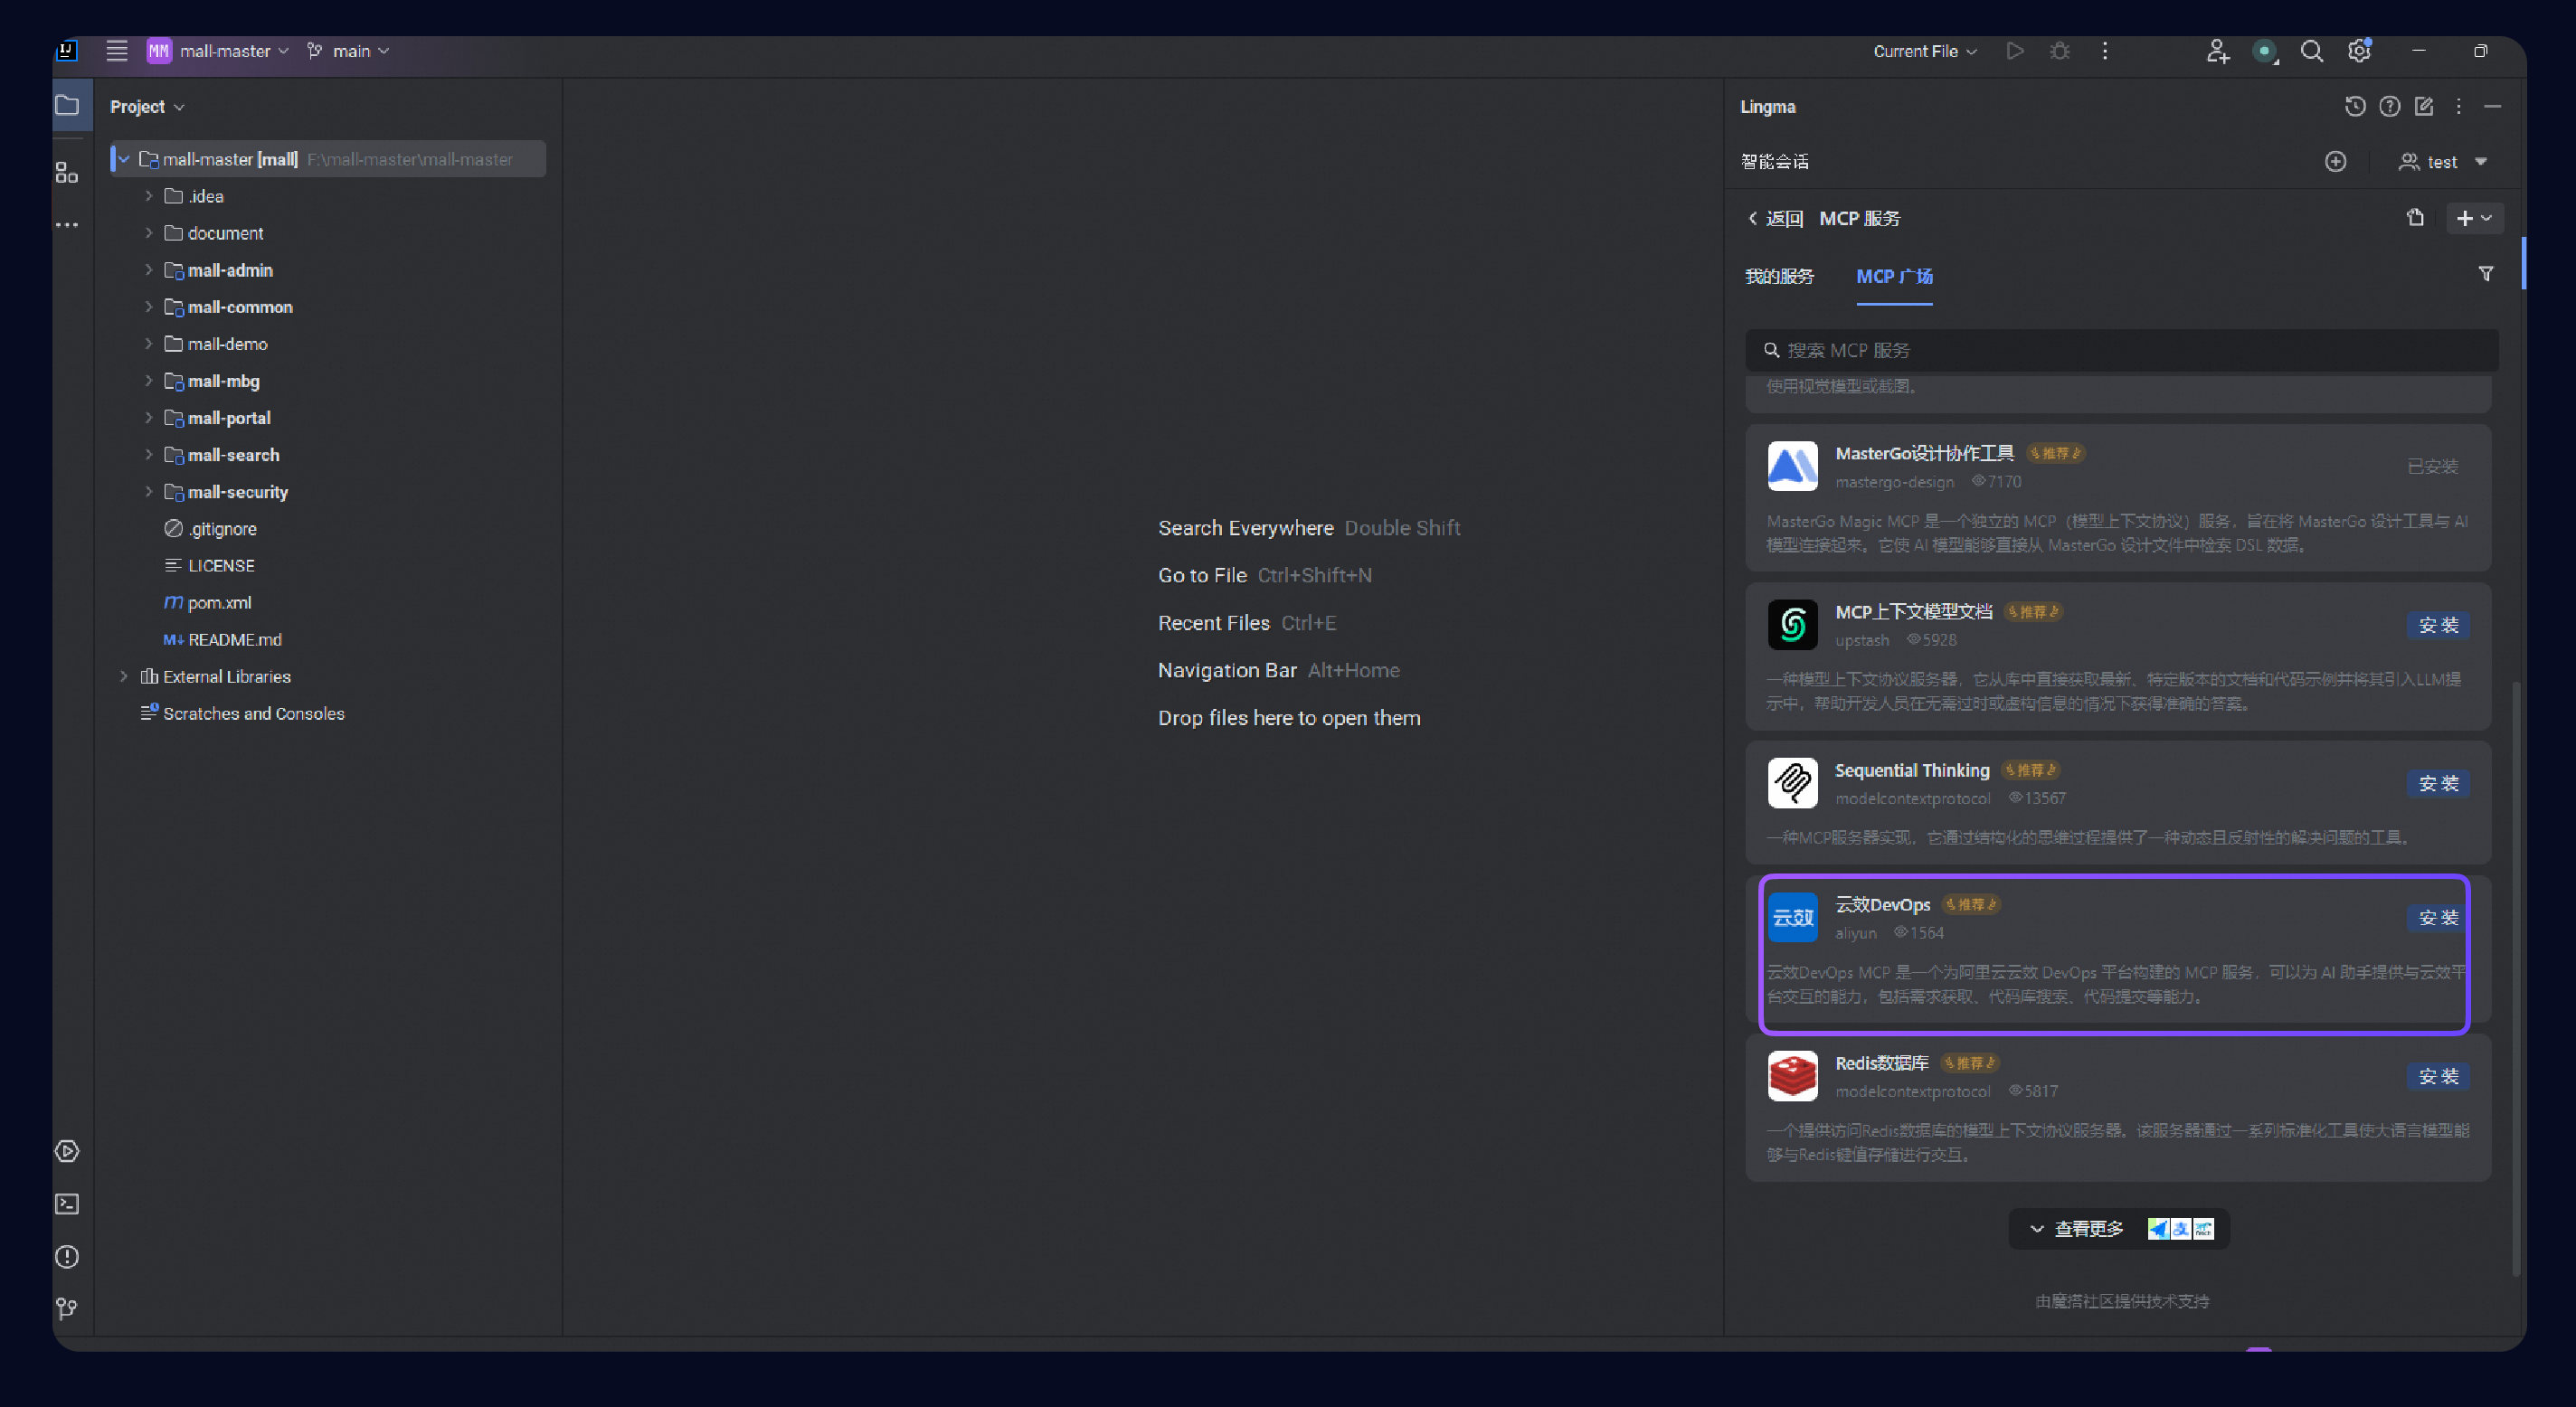Show more tool windows ellipsis
The height and width of the screenshot is (1407, 2576).
(67, 225)
